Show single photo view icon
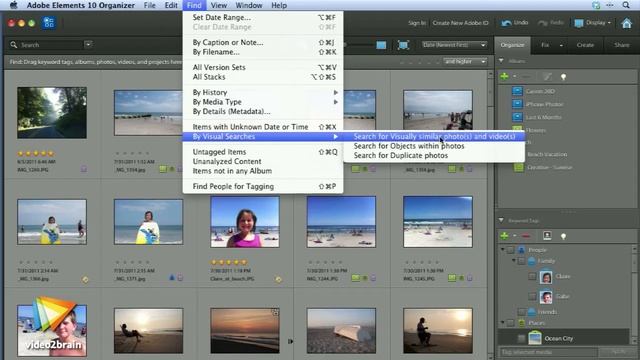Viewport: 640px width, 360px height. pos(381,45)
